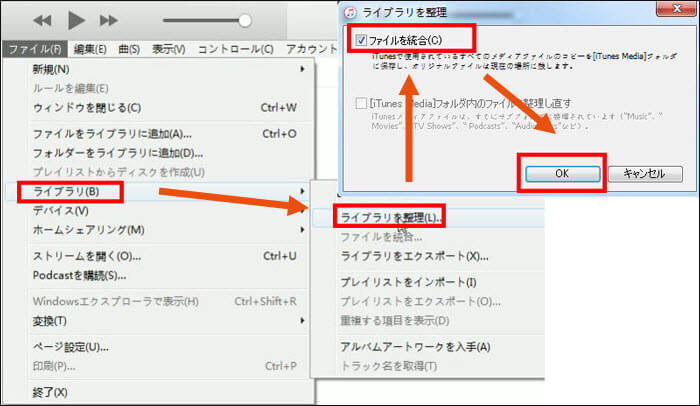
Task: Click the fast-forward (next track) icon
Action: (x=108, y=20)
